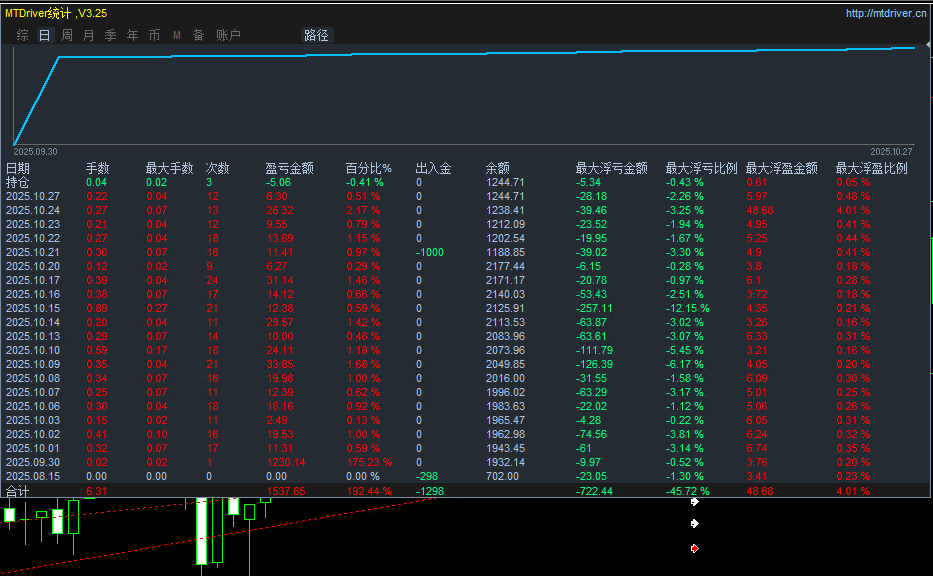The image size is (933, 576).
Task: Click the 最大浮亏金额 column header
Action: [611, 168]
